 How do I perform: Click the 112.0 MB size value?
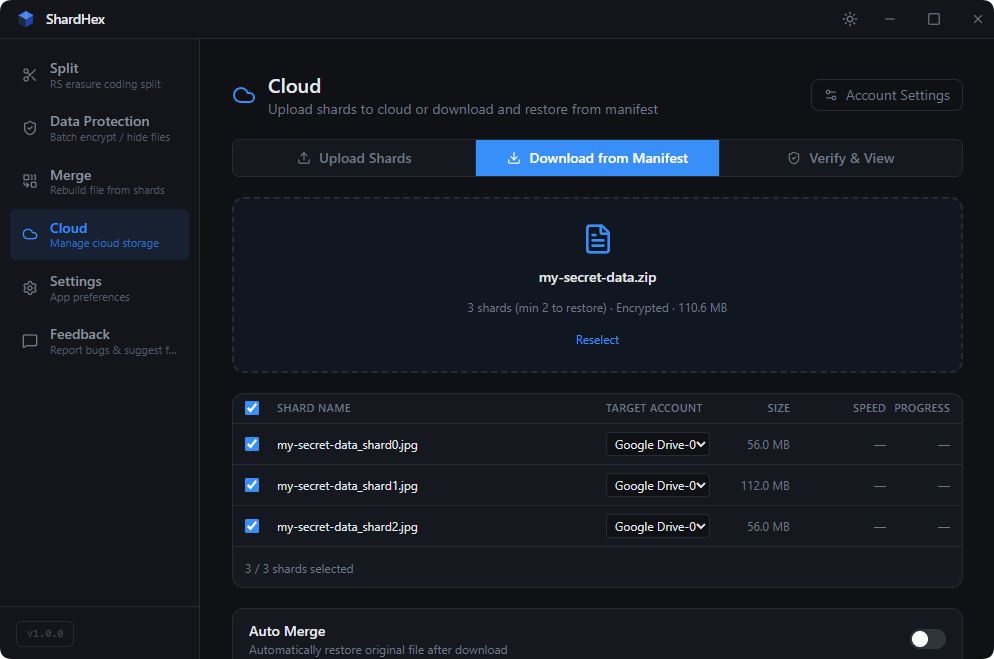tap(765, 485)
